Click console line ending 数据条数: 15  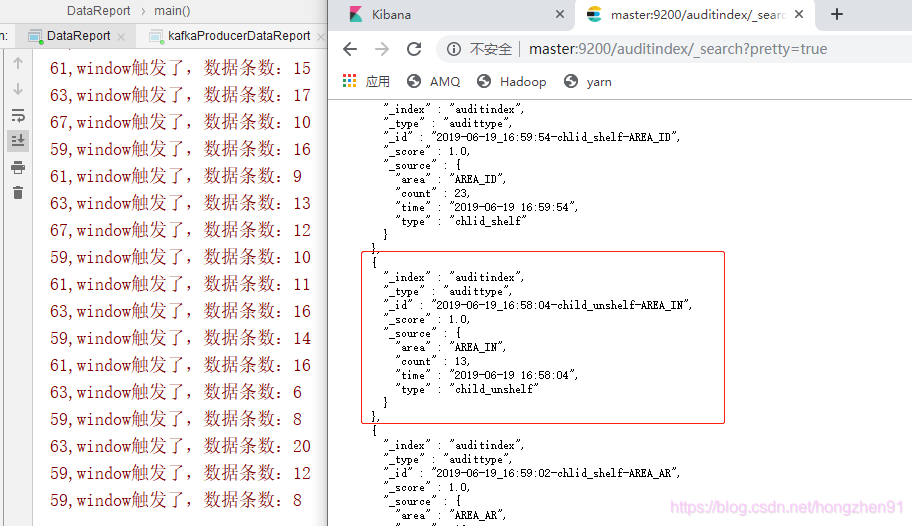click(180, 68)
